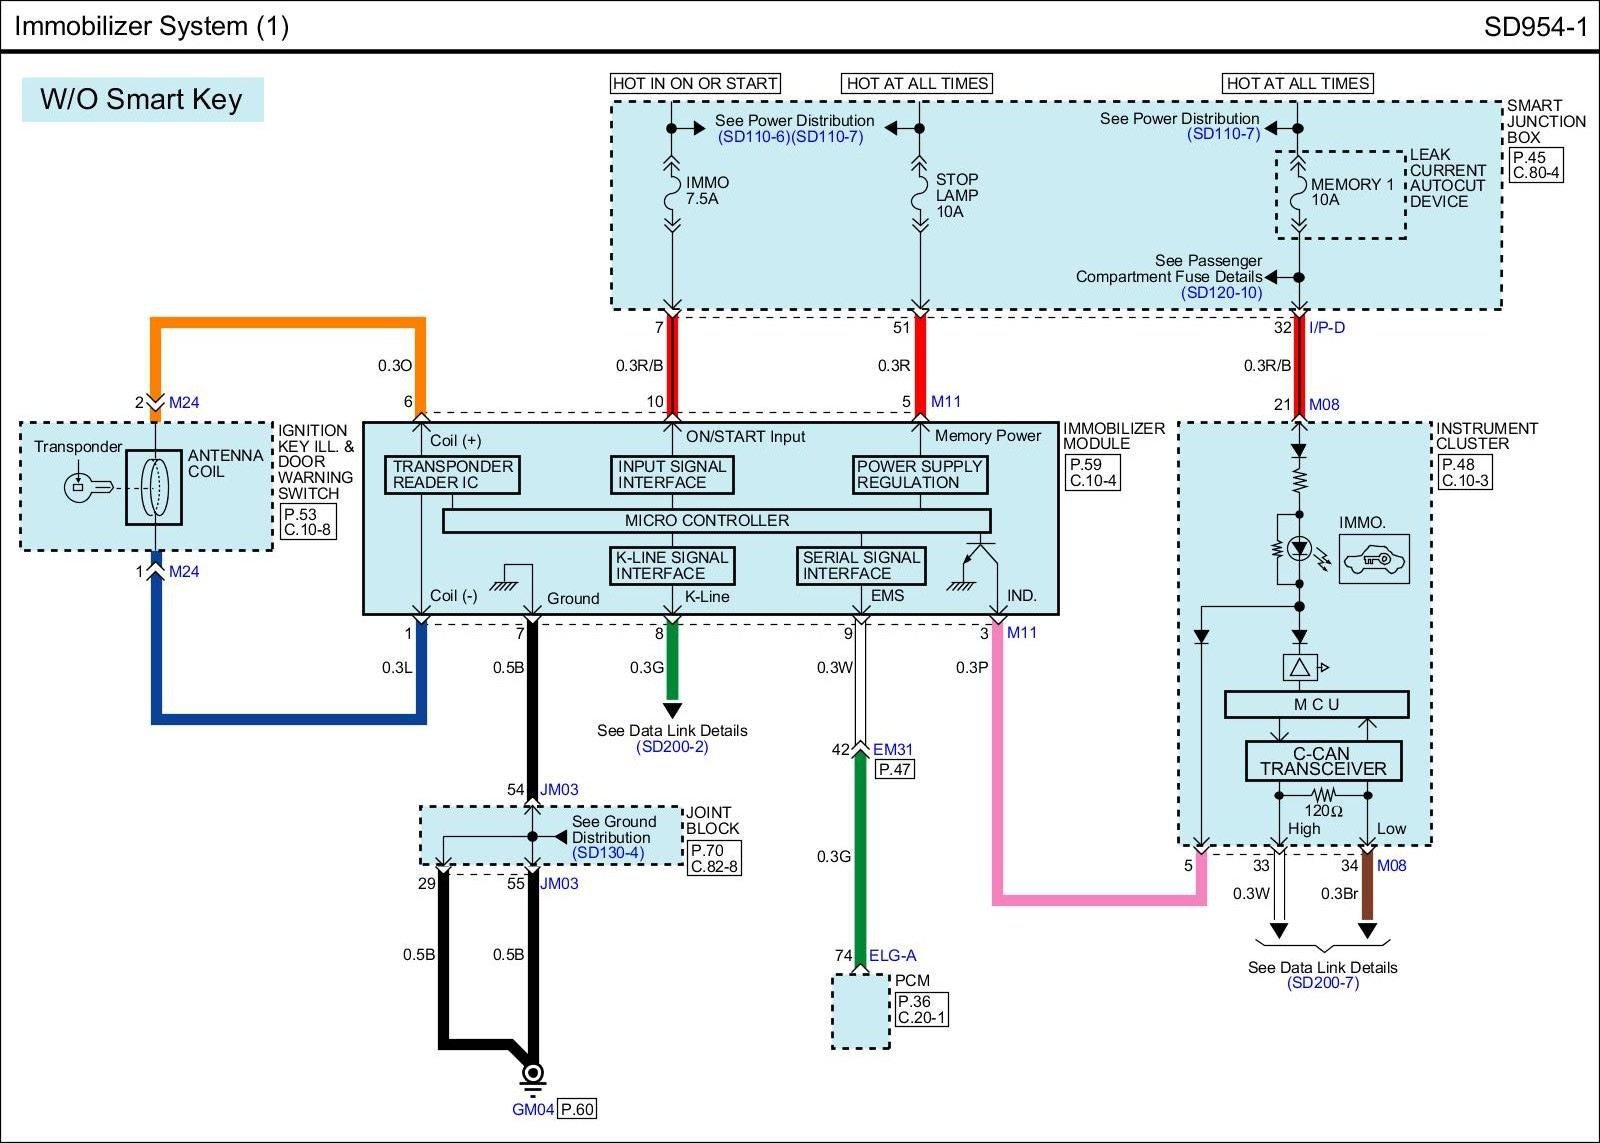The height and width of the screenshot is (1143, 1600).
Task: Follow the SD200-2 data link reference
Action: point(672,747)
